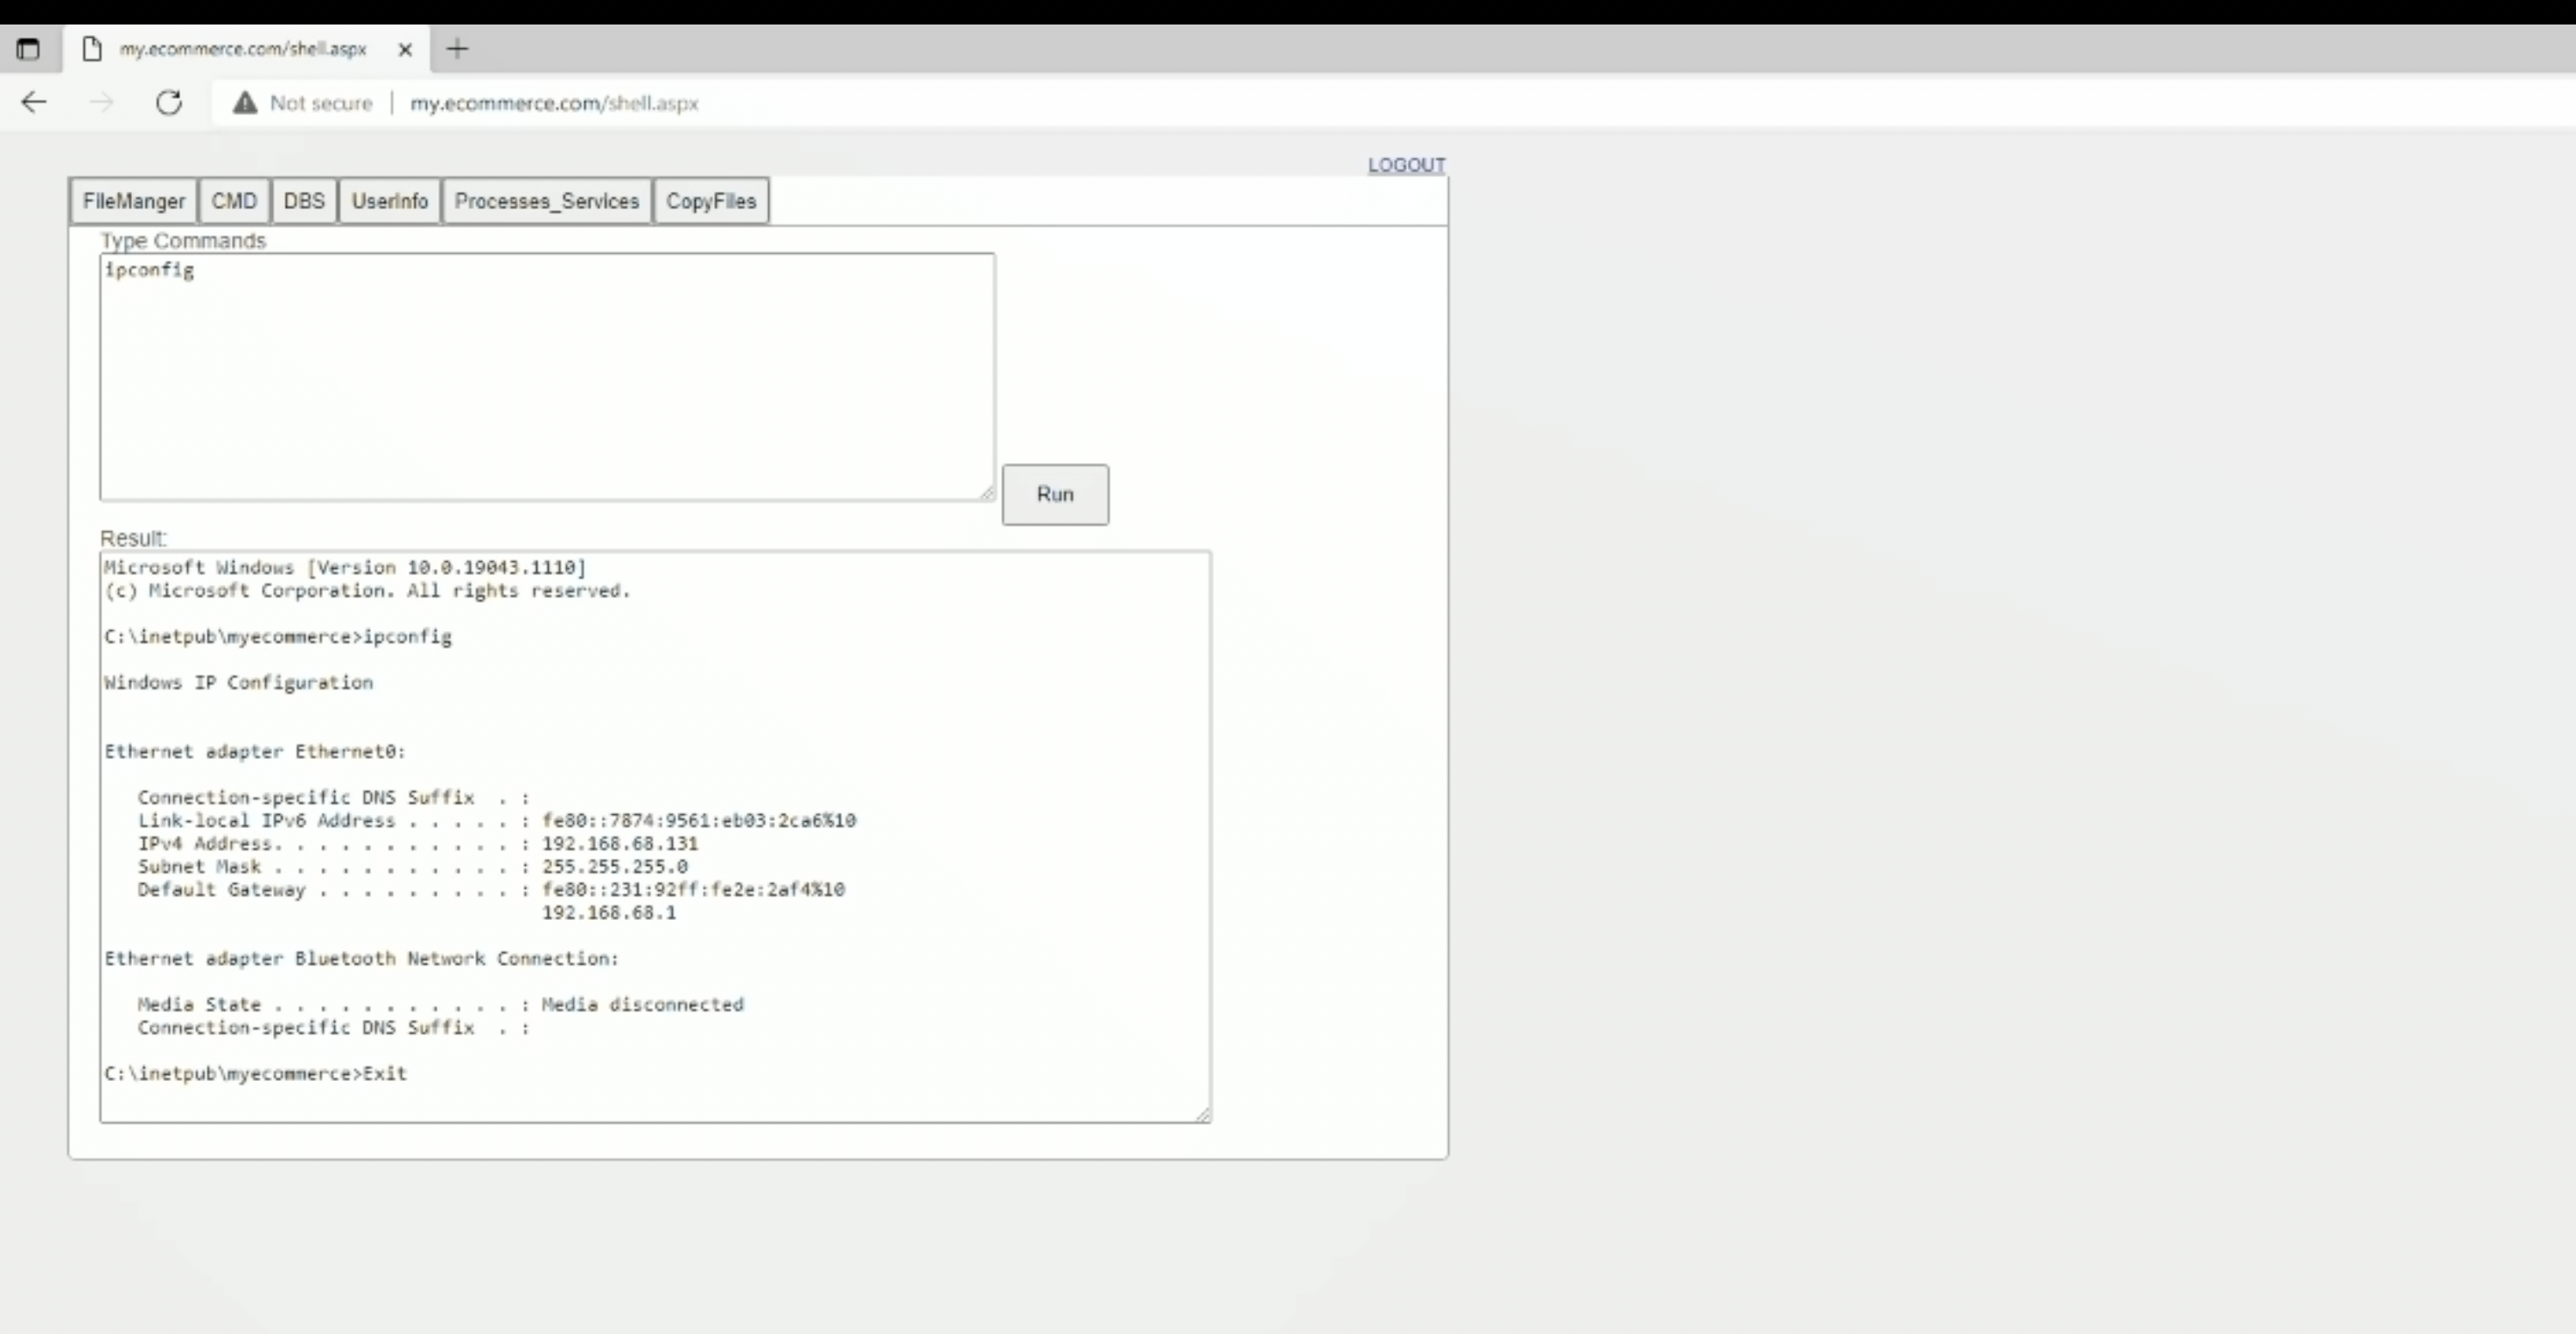This screenshot has height=1334, width=2576.
Task: Click the Not secure warning icon
Action: [245, 102]
